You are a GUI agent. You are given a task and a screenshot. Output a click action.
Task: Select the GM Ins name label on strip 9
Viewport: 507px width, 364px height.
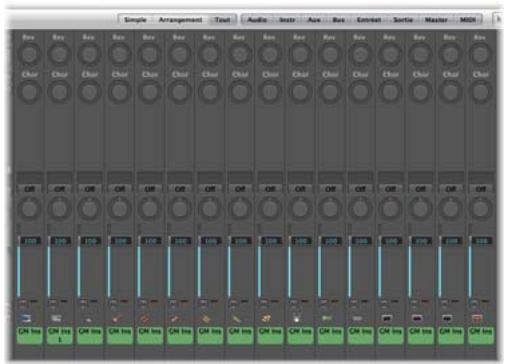click(270, 335)
